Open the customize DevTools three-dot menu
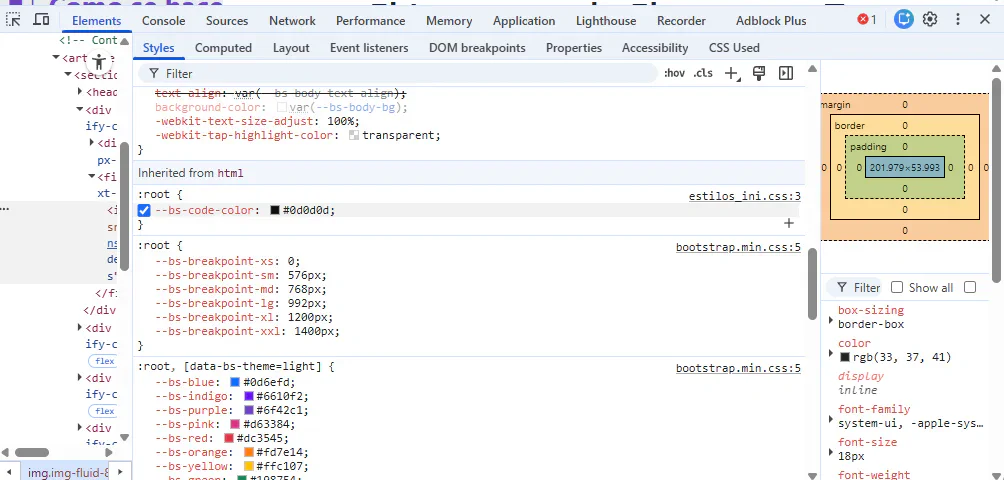 (958, 19)
